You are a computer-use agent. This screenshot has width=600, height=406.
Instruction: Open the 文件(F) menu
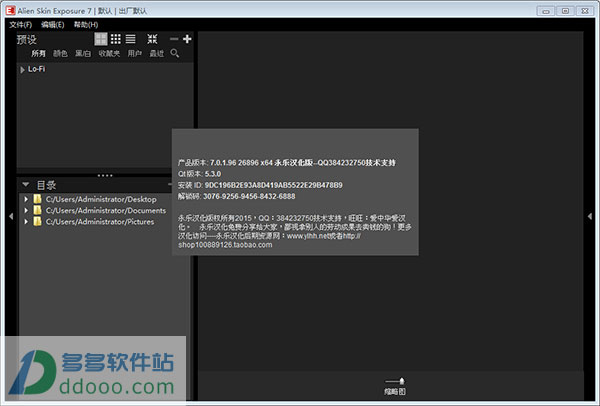[21, 25]
